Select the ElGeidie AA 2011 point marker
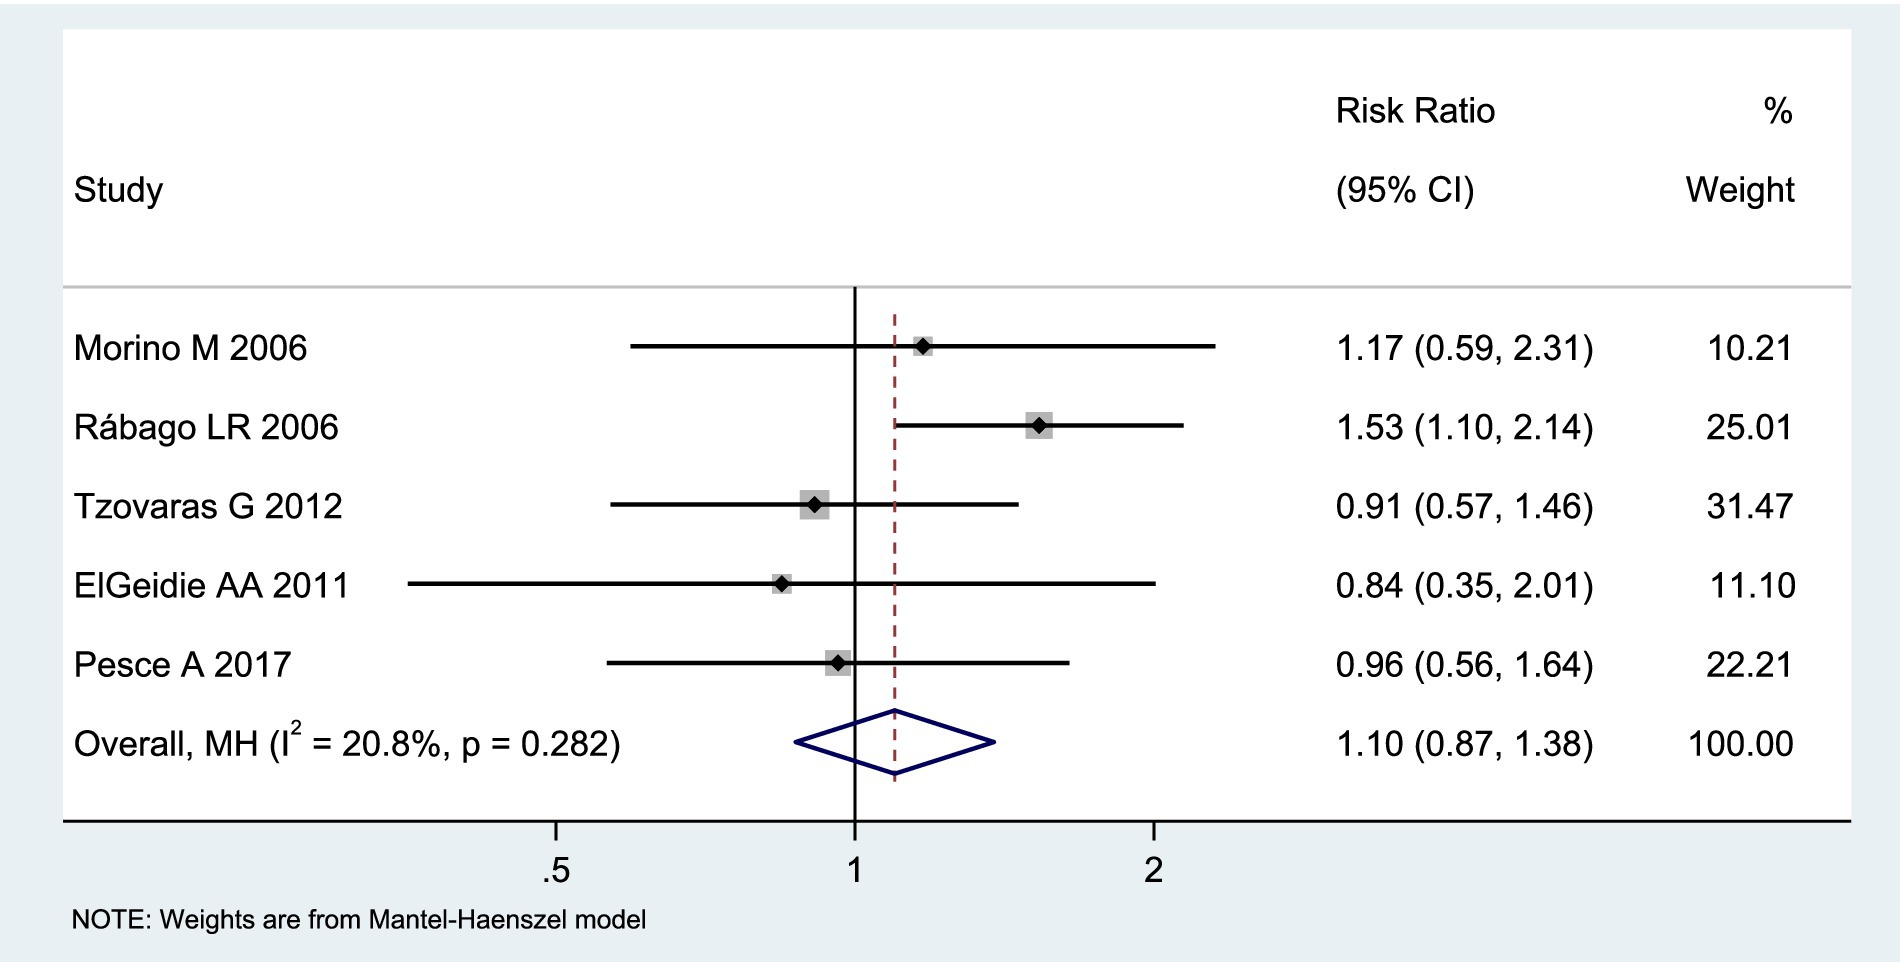Screen dimensions: 1904x962 tap(782, 583)
